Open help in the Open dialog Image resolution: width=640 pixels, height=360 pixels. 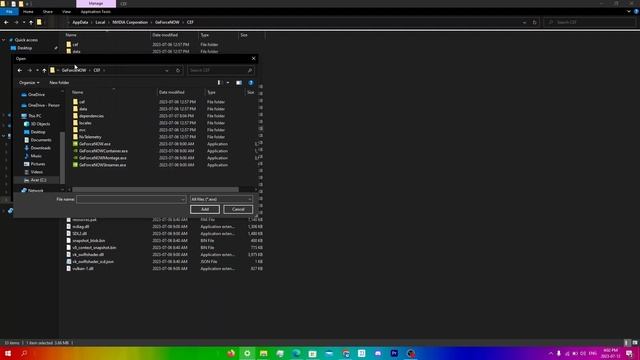coord(251,83)
